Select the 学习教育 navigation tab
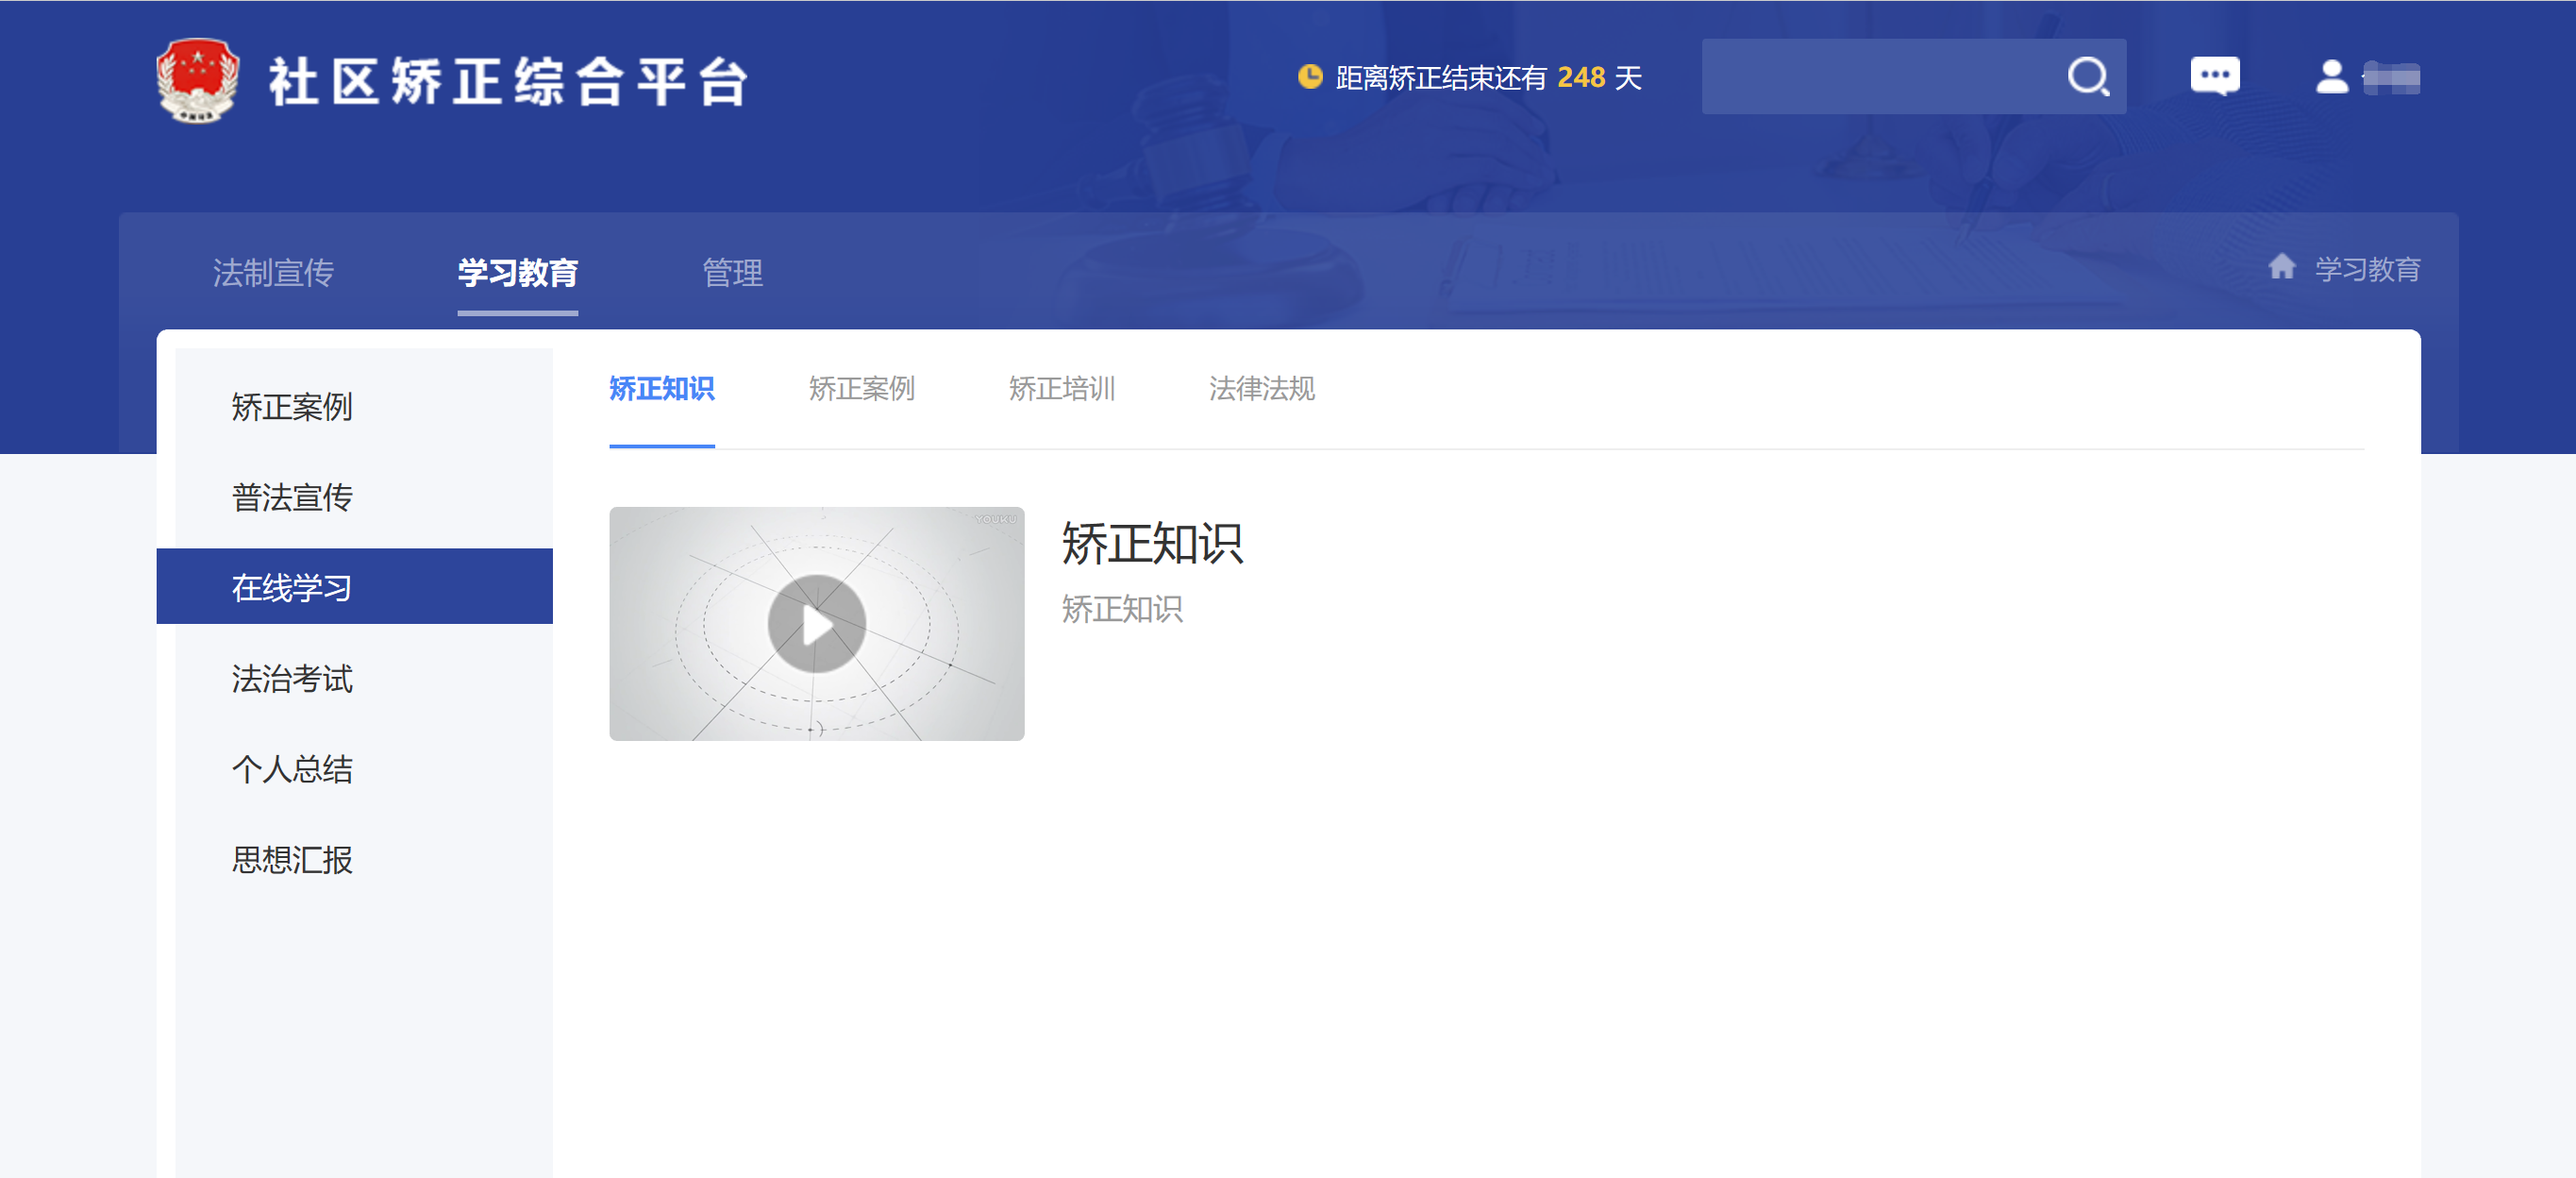Screen dimensions: 2576x1178 (517, 272)
